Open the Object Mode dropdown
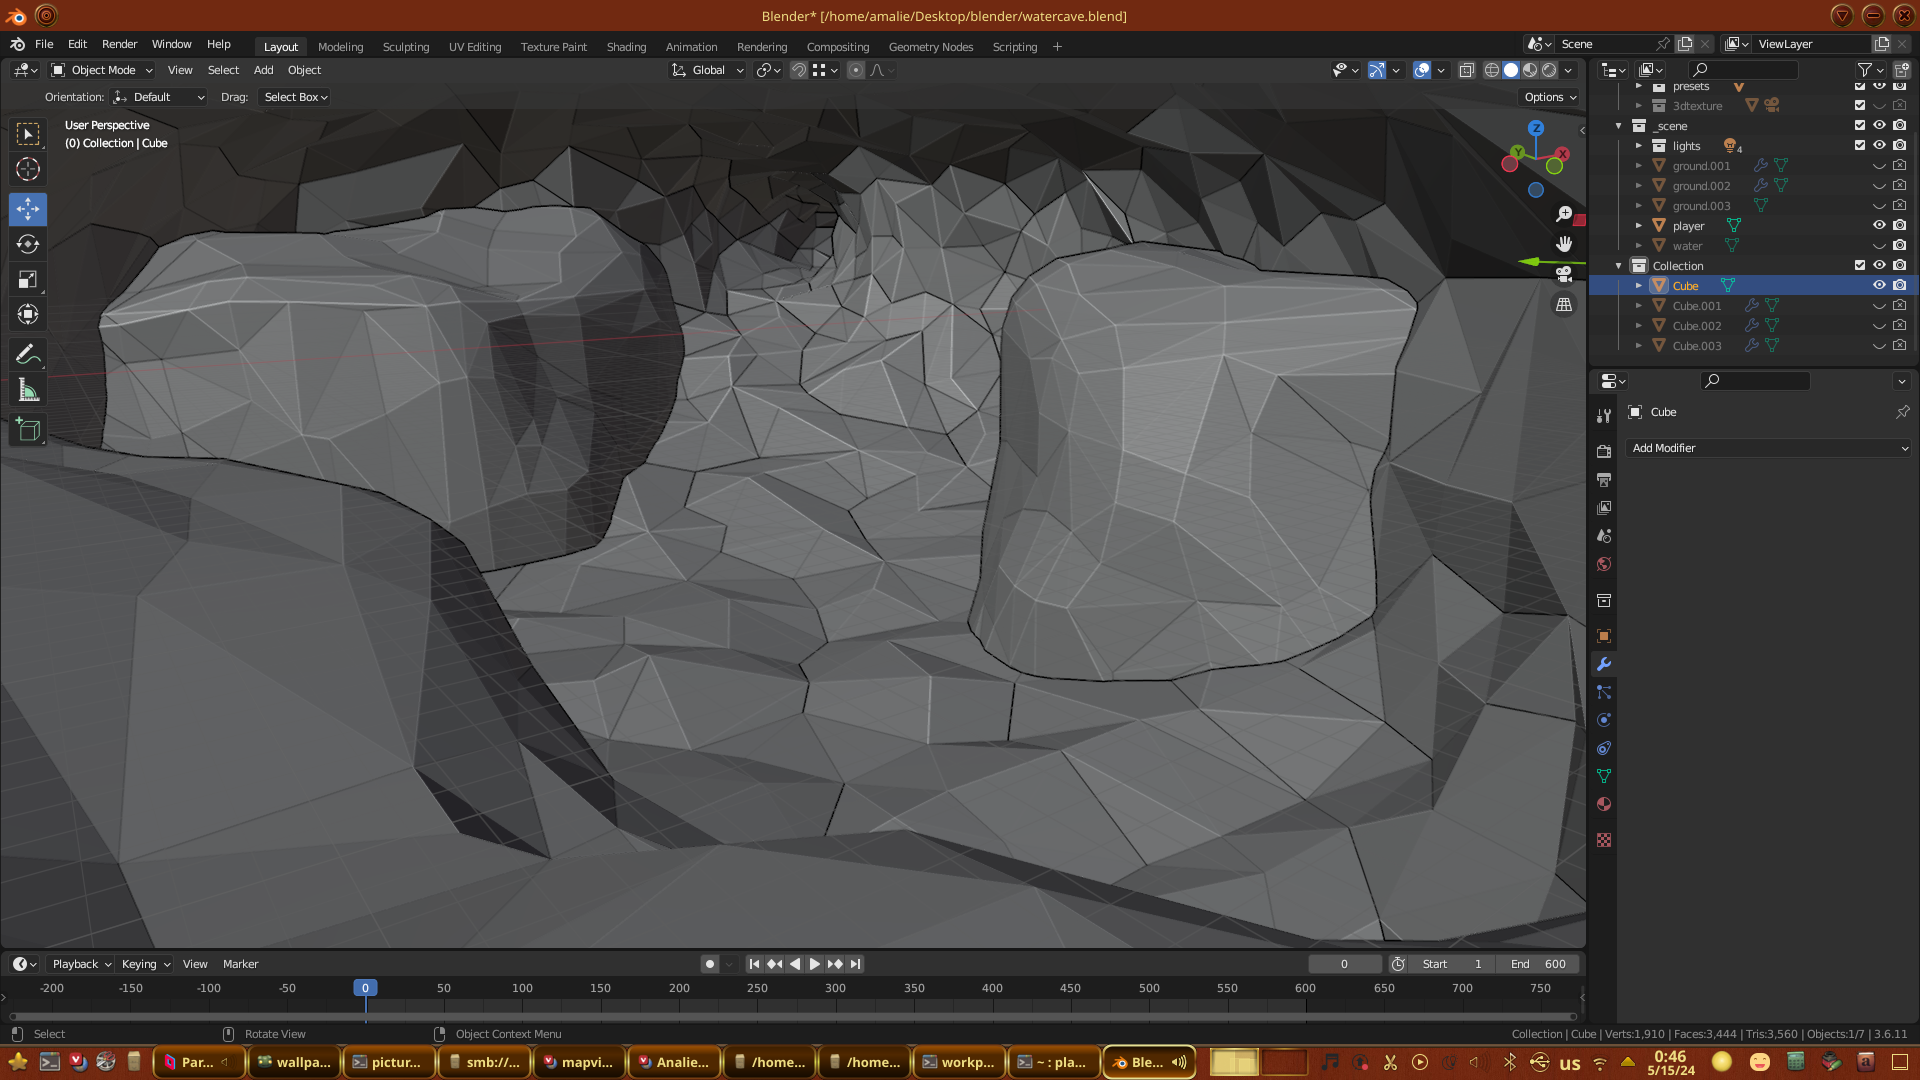 pyautogui.click(x=102, y=70)
